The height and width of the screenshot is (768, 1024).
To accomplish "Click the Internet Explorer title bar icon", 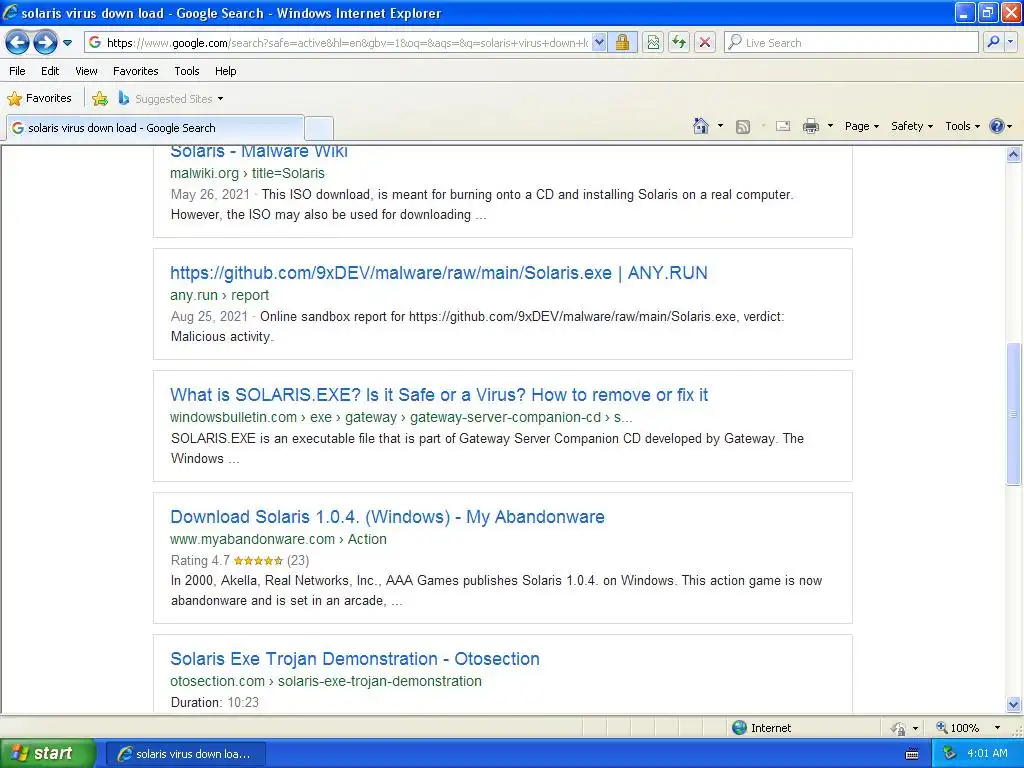I will pyautogui.click(x=10, y=12).
